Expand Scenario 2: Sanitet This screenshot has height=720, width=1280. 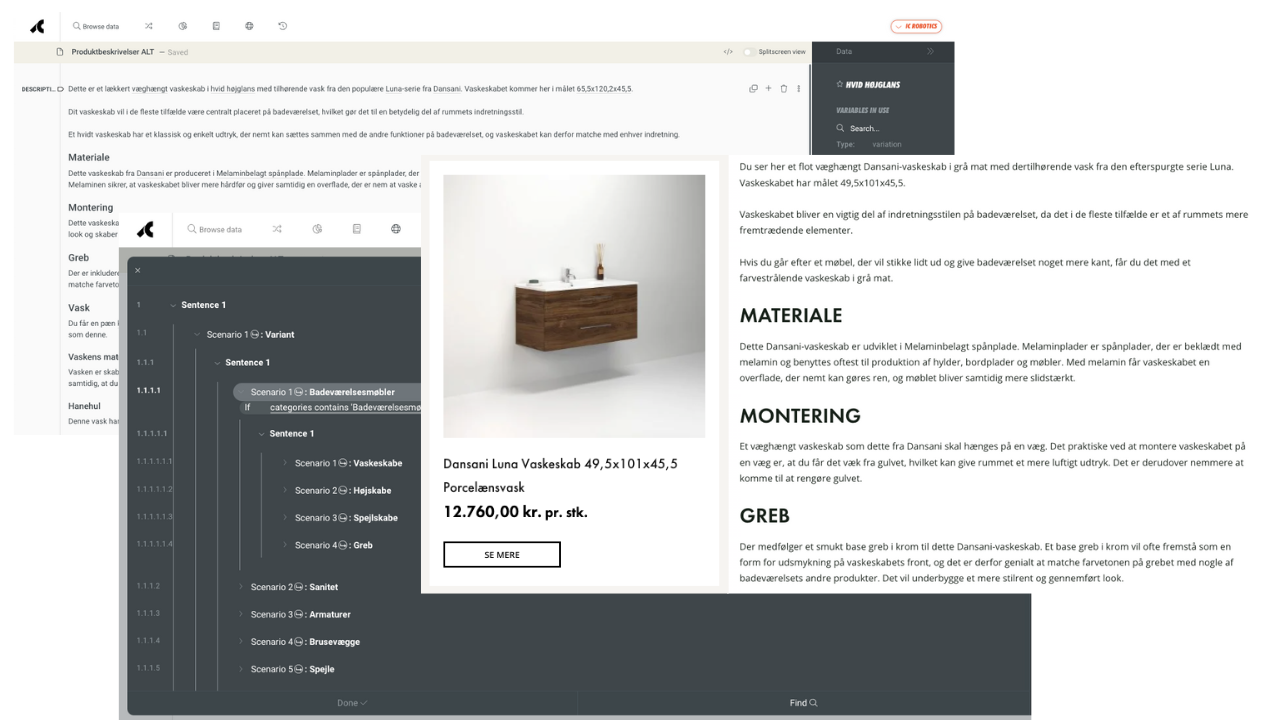click(240, 587)
